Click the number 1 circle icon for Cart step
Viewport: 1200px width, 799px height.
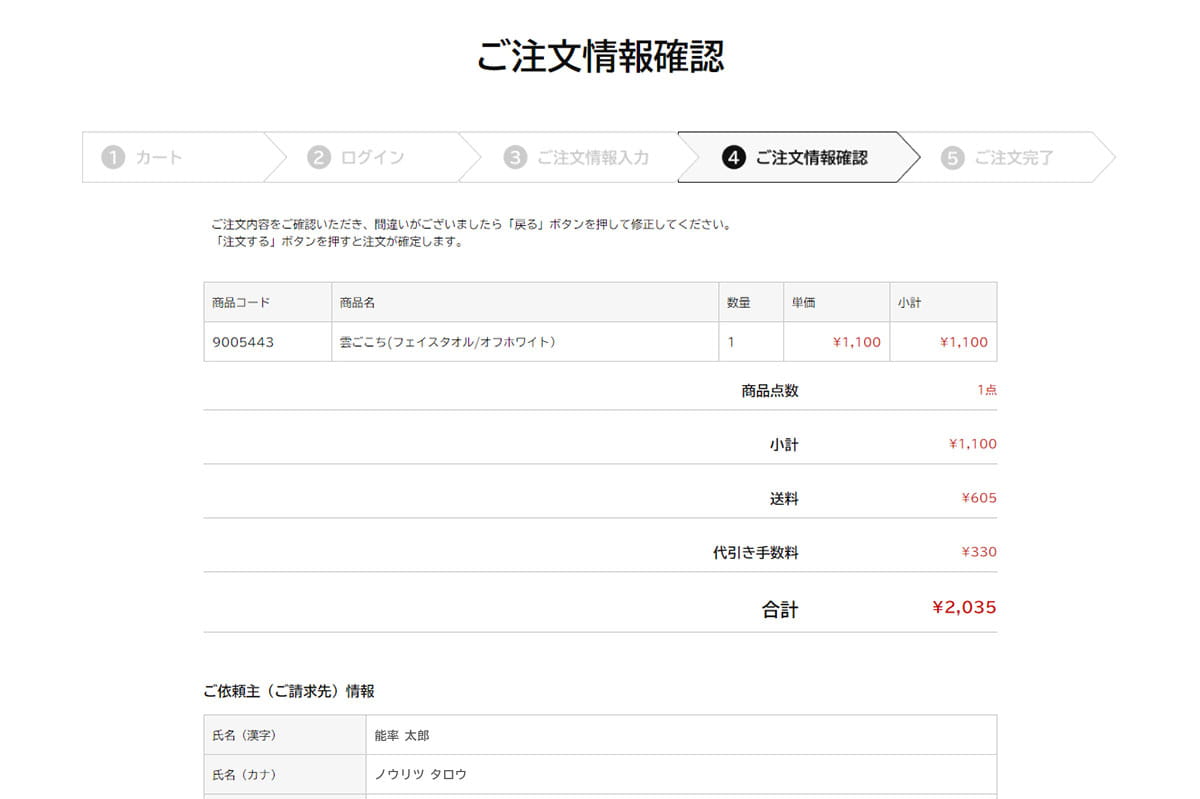click(113, 158)
